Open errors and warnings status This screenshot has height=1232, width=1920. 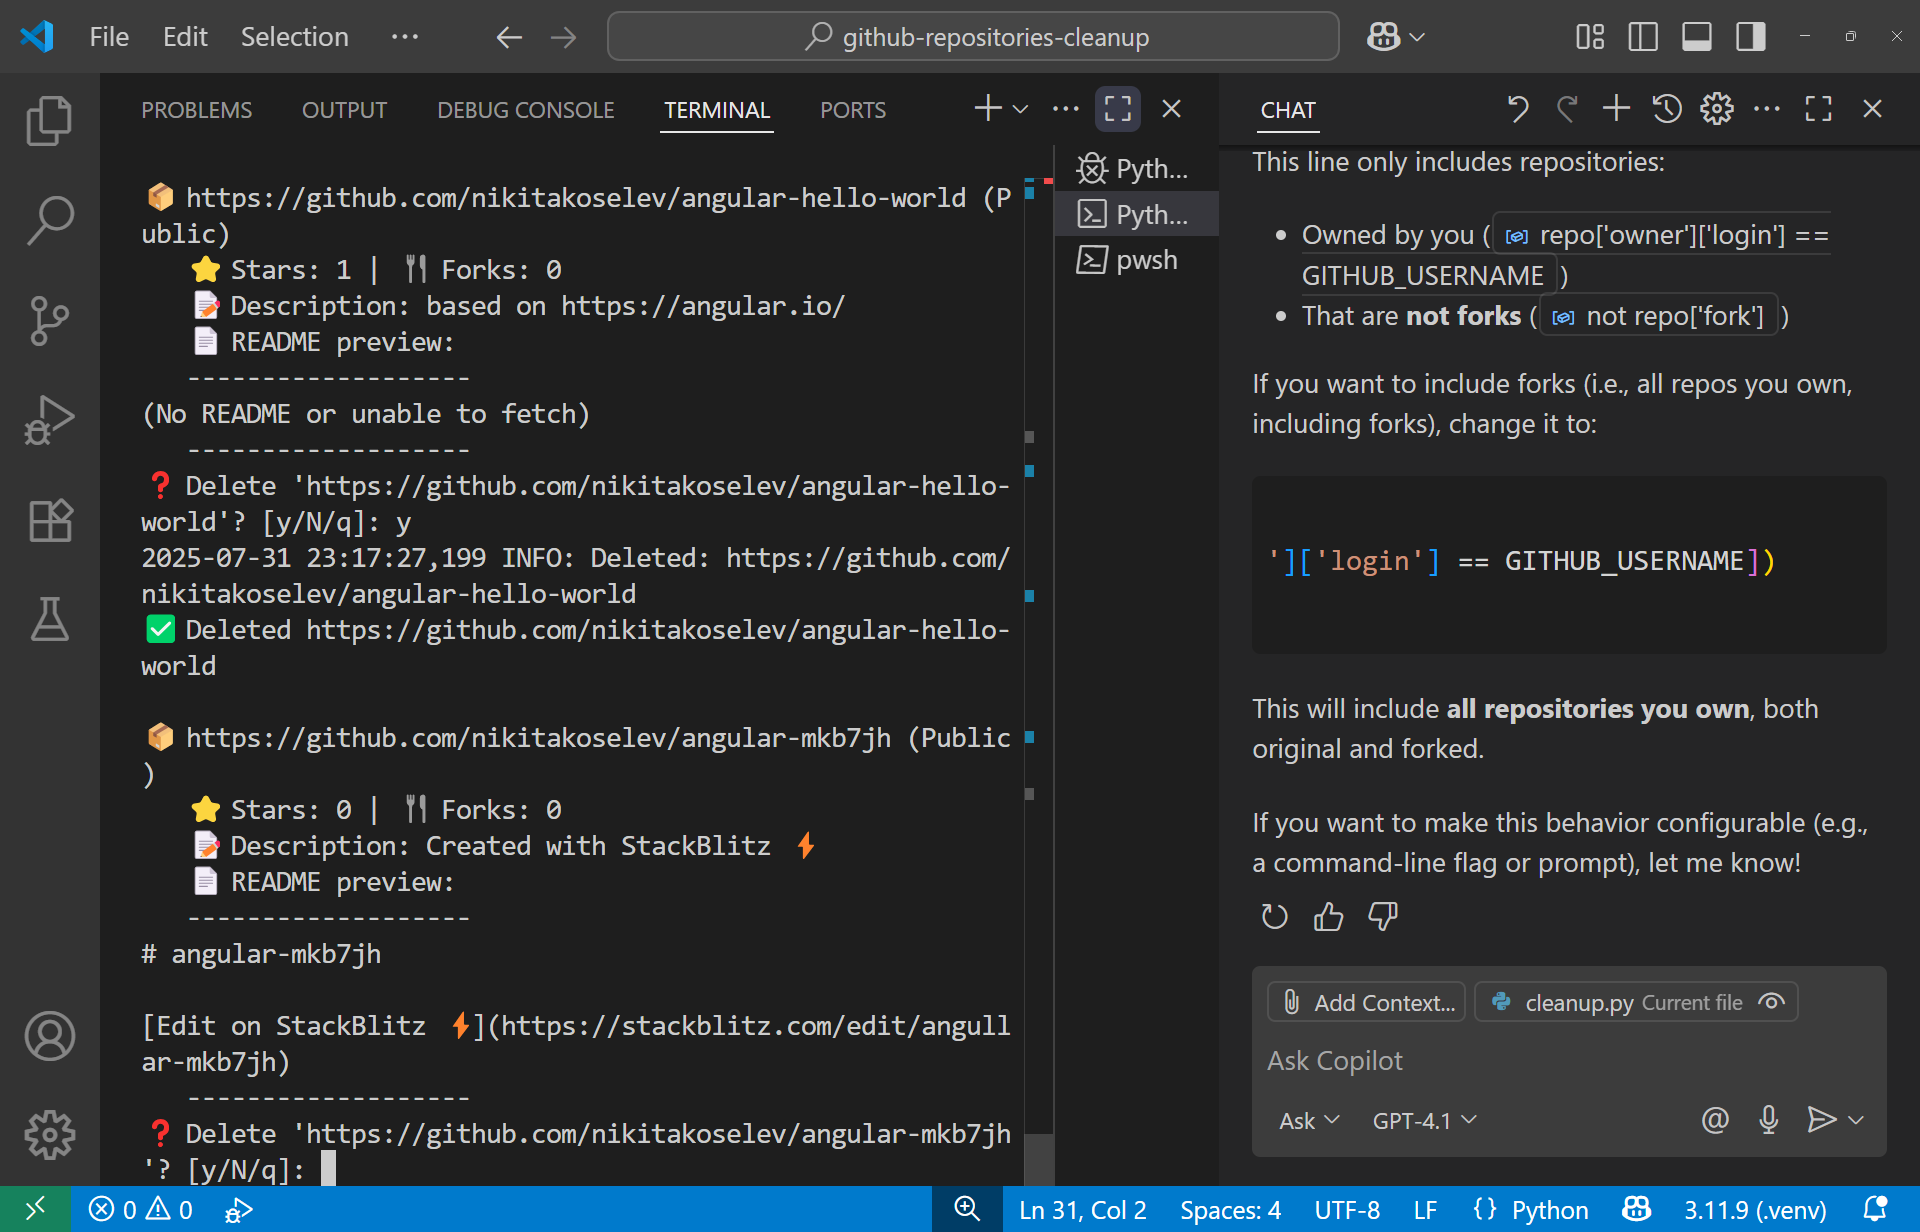point(141,1210)
